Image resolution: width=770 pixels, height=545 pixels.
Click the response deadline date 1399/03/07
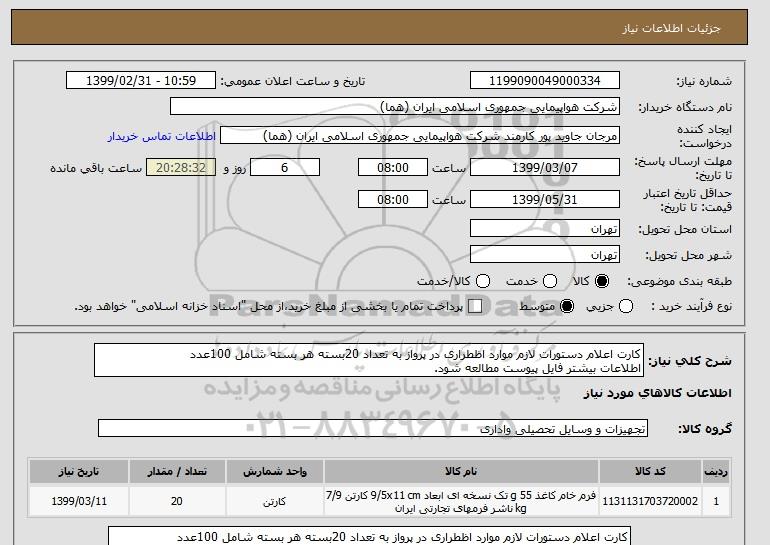[x=545, y=167]
